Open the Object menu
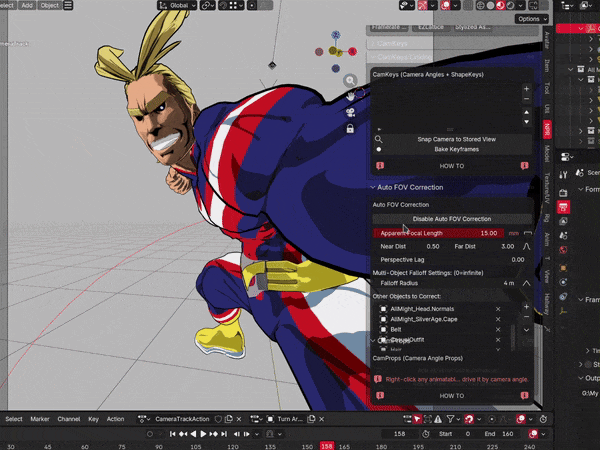 click(49, 5)
